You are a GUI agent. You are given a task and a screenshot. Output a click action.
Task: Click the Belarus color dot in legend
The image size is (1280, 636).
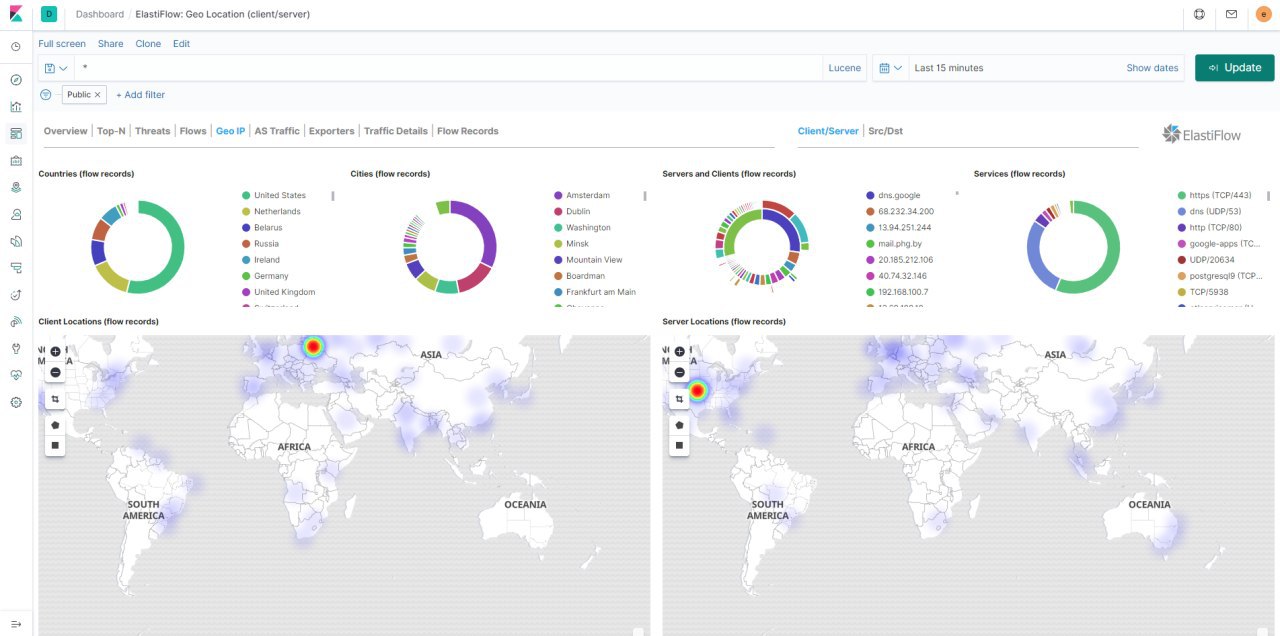[246, 227]
